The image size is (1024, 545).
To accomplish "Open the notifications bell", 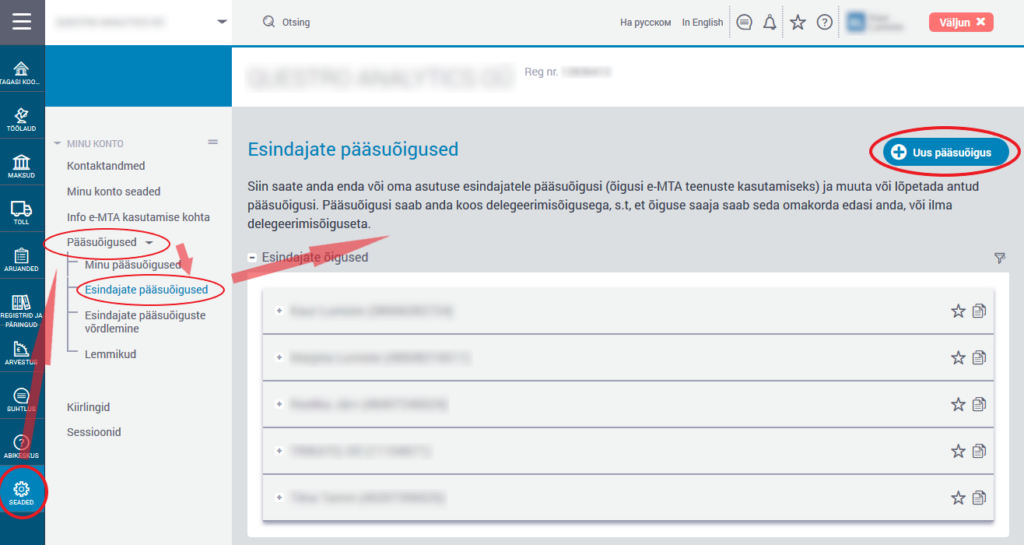I will point(770,22).
